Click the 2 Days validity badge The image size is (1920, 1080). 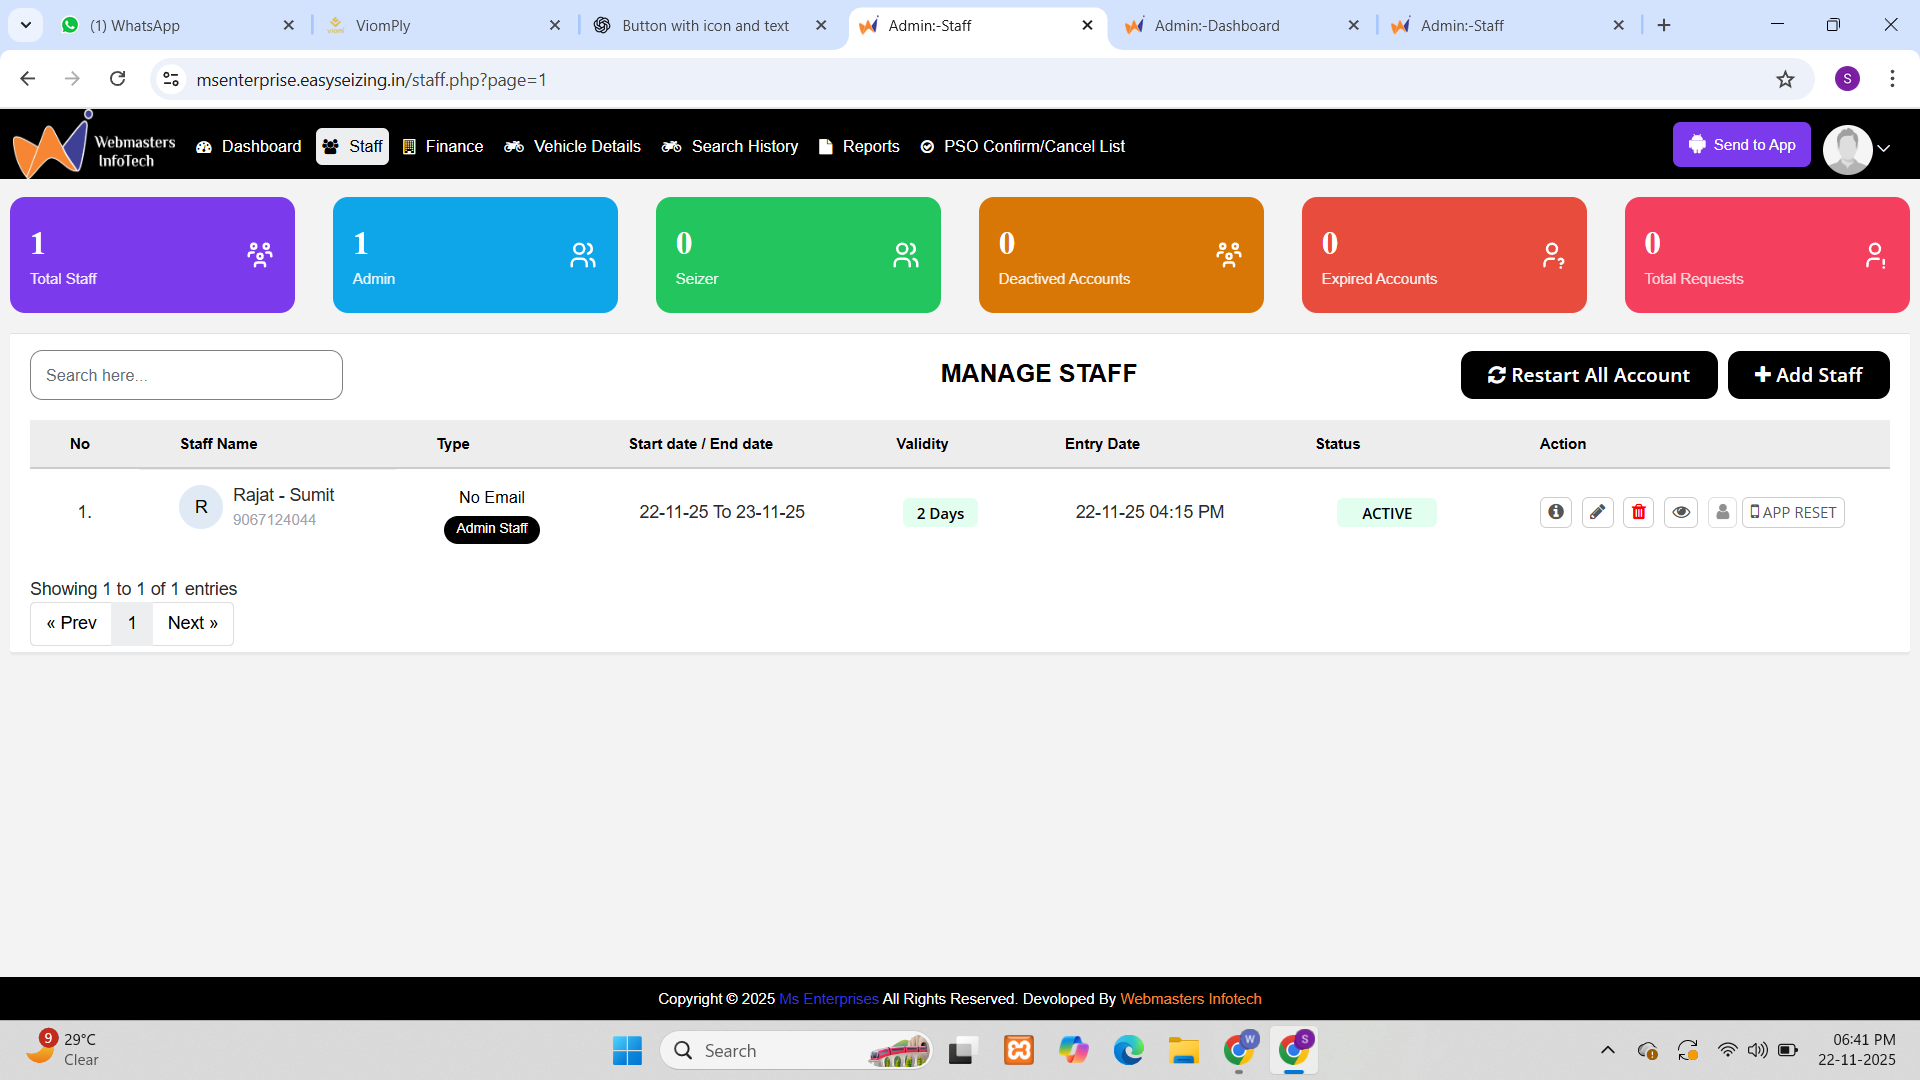(x=940, y=513)
